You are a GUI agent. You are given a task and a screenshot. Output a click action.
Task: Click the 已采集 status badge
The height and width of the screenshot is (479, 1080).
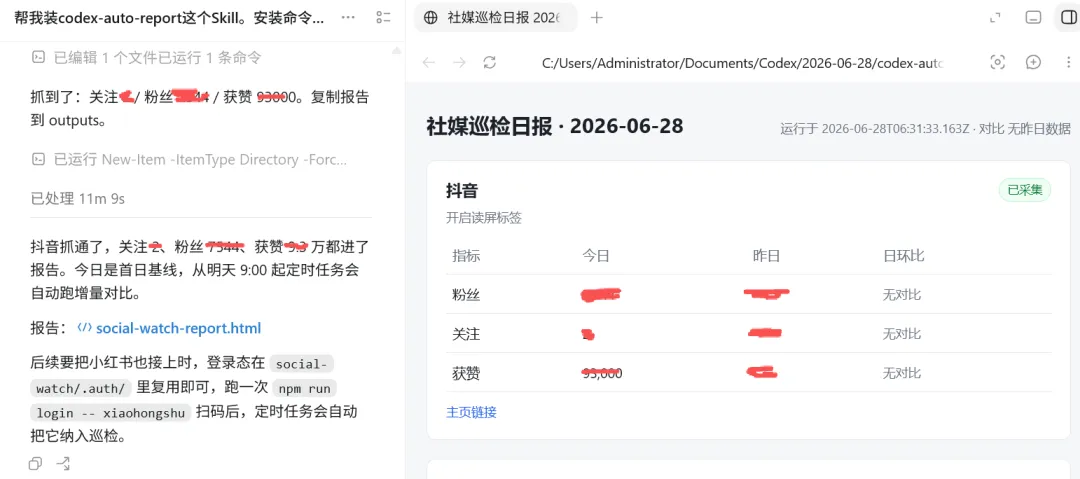(1025, 190)
